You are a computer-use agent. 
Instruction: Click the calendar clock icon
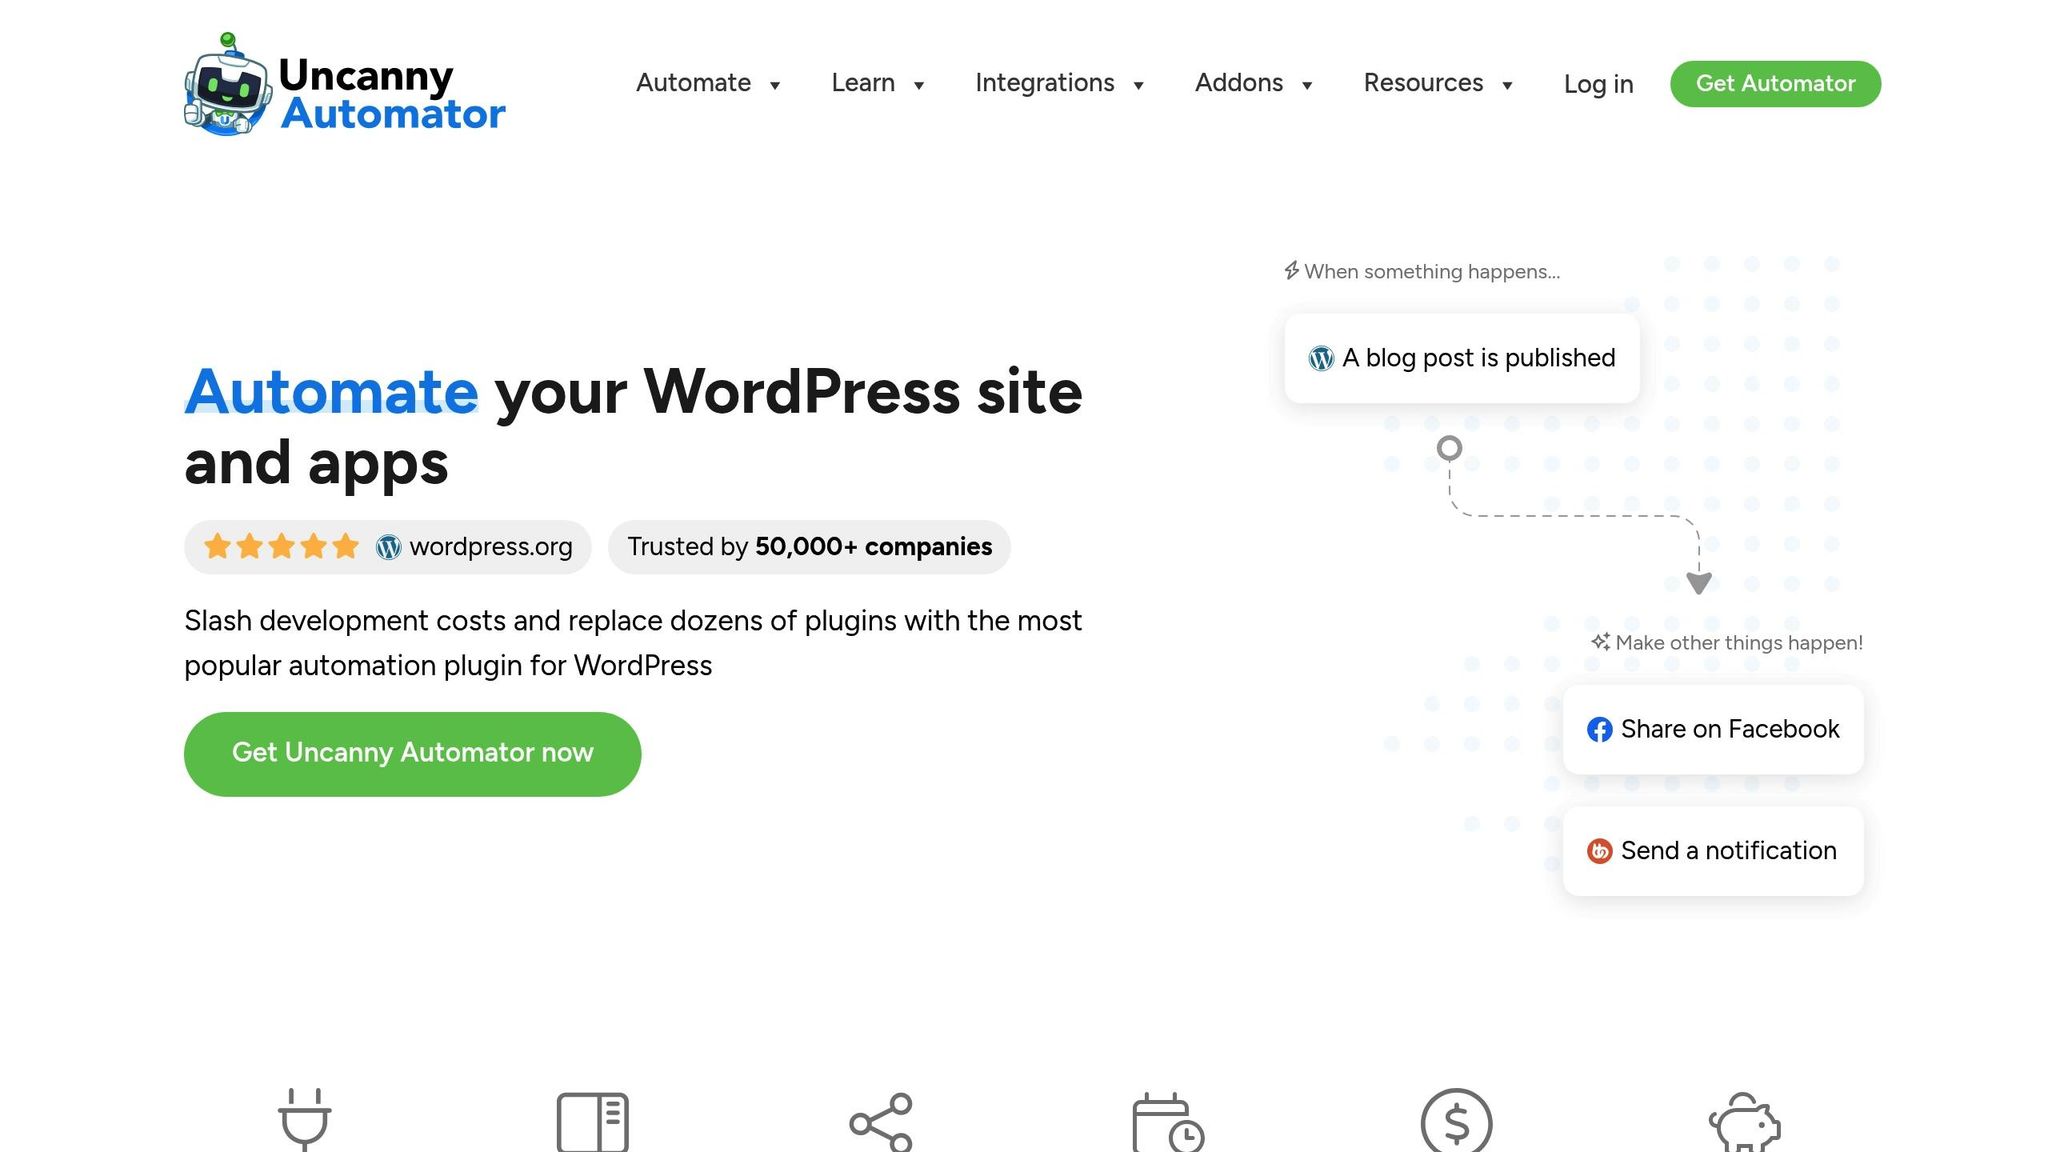click(1167, 1122)
